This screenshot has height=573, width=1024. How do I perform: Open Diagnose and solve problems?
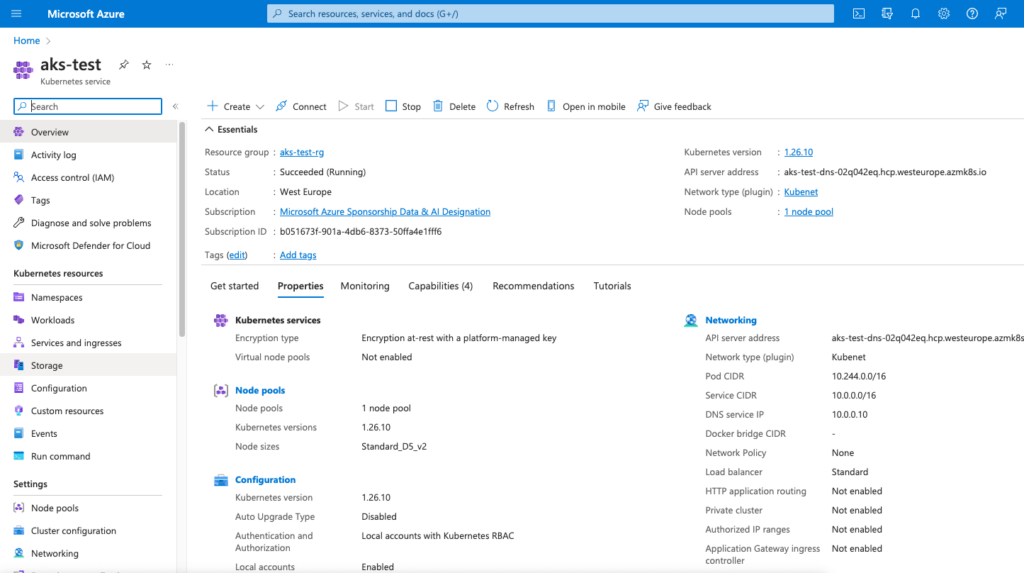click(88, 223)
